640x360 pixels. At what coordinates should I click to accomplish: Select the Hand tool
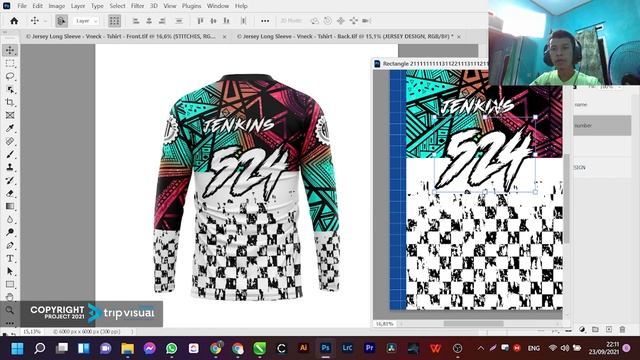[10, 297]
